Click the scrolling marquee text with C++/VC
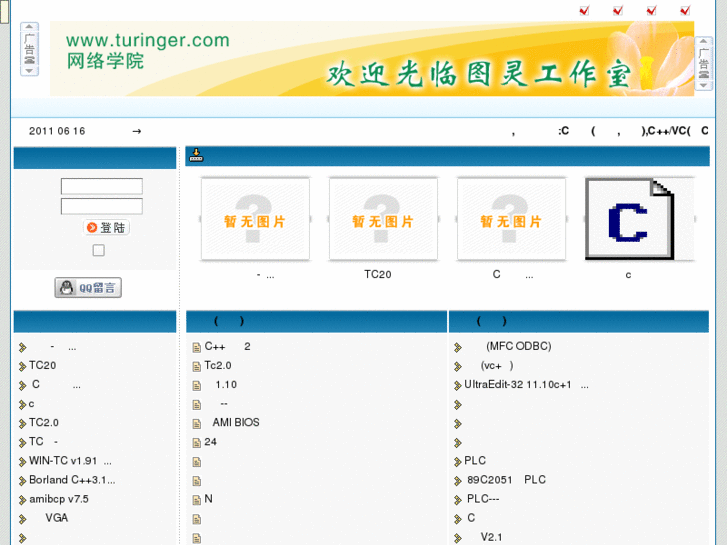727x545 pixels. point(610,131)
